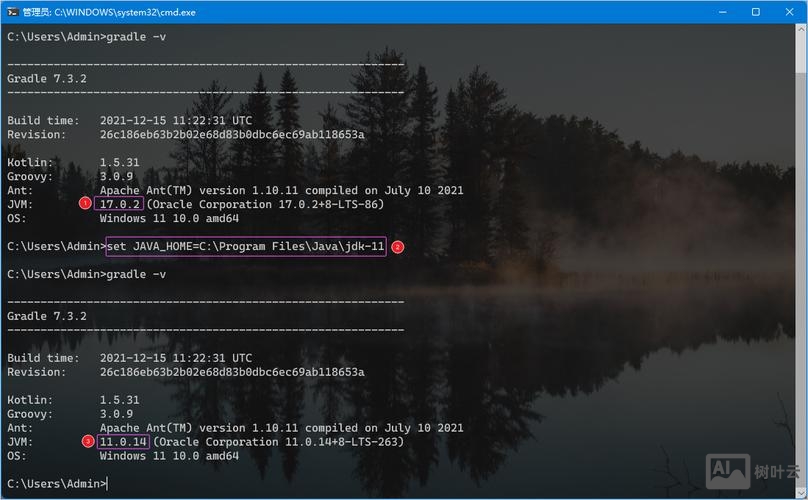Close the cmd.exe window
This screenshot has height=500, width=808.
coord(789,12)
